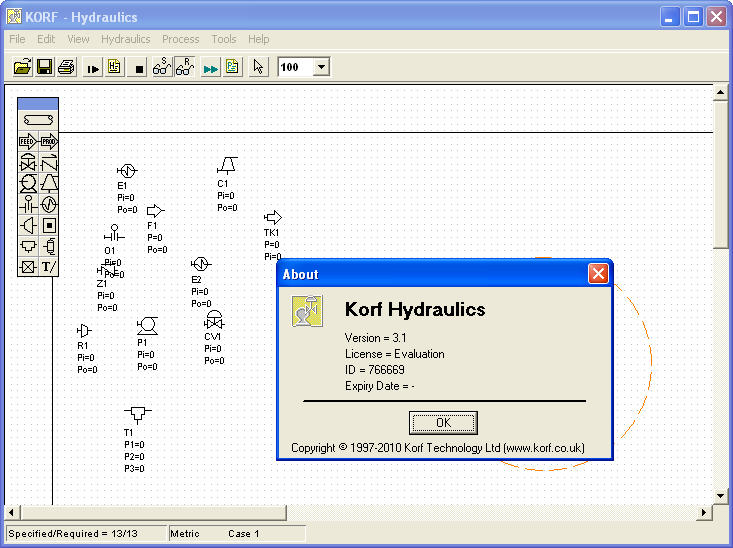Viewport: 733px width, 548px height.
Task: Pick the orifice plate tool in the palette
Action: [28, 204]
